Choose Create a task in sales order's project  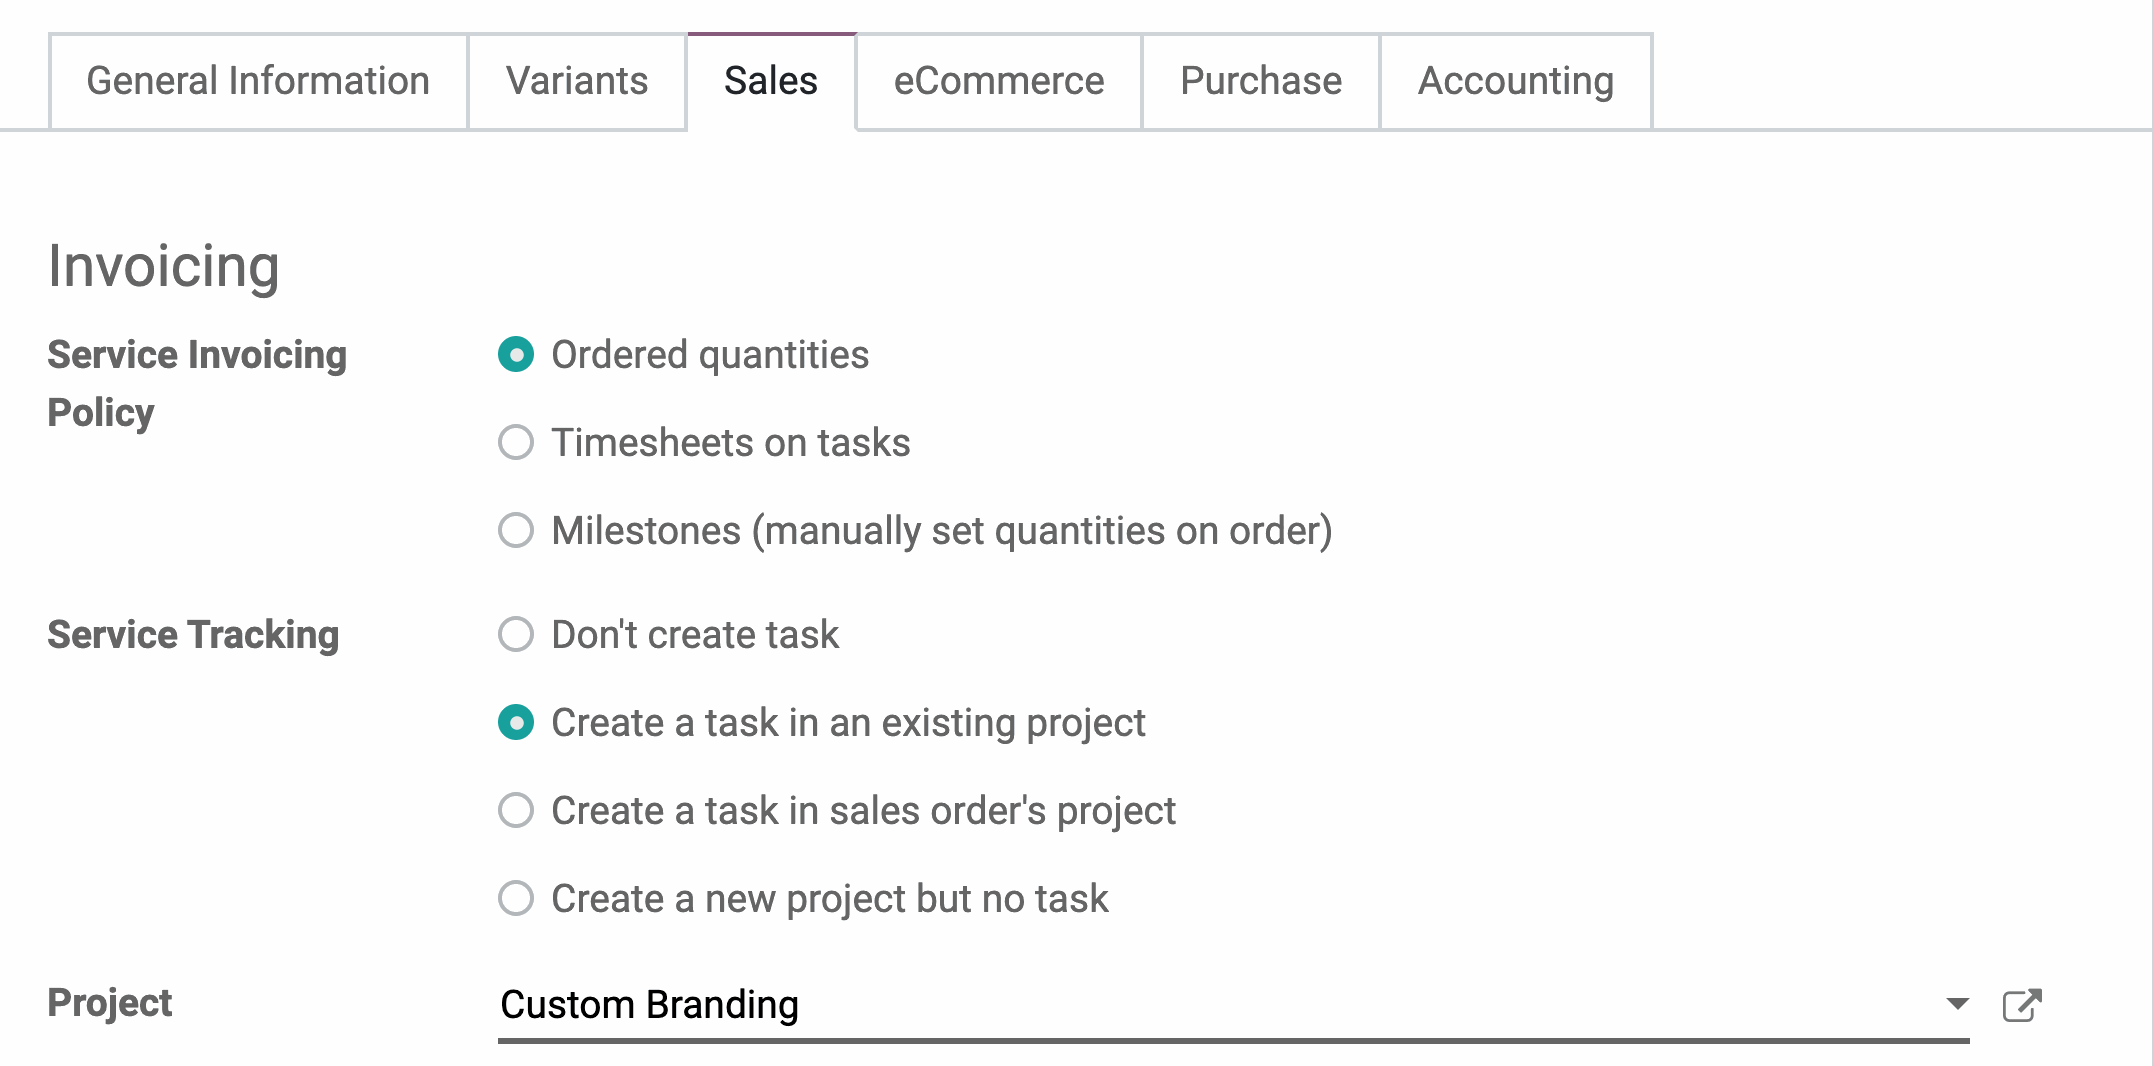click(x=516, y=811)
